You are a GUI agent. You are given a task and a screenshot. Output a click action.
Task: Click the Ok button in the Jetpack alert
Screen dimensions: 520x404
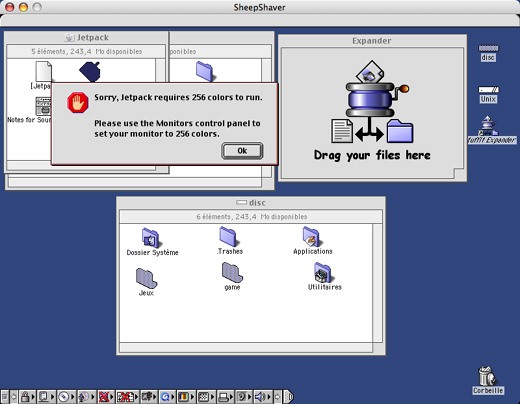pos(242,151)
